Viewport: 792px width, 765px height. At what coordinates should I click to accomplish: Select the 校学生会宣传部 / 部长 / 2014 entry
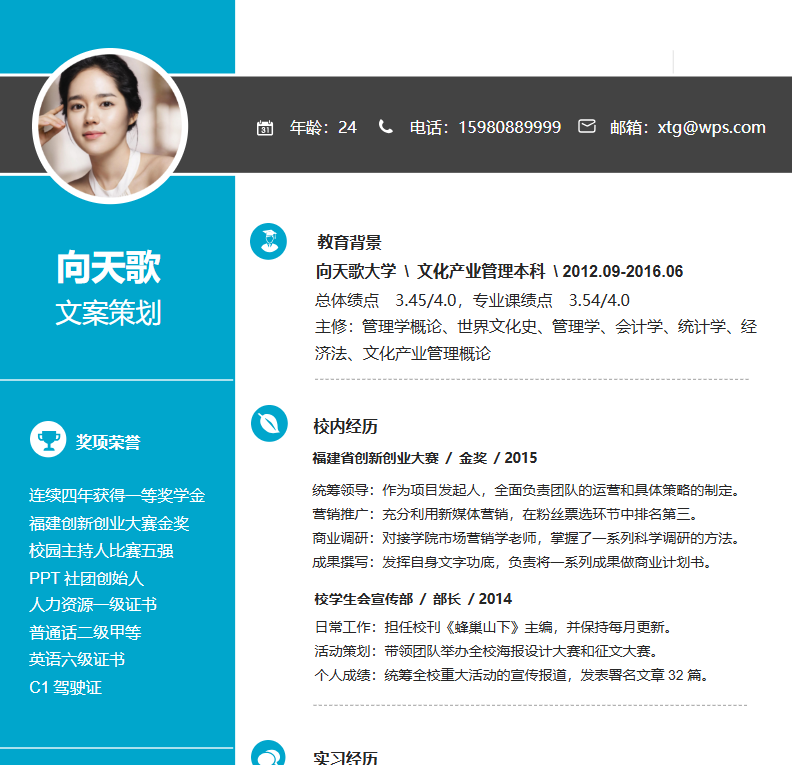pos(412,599)
